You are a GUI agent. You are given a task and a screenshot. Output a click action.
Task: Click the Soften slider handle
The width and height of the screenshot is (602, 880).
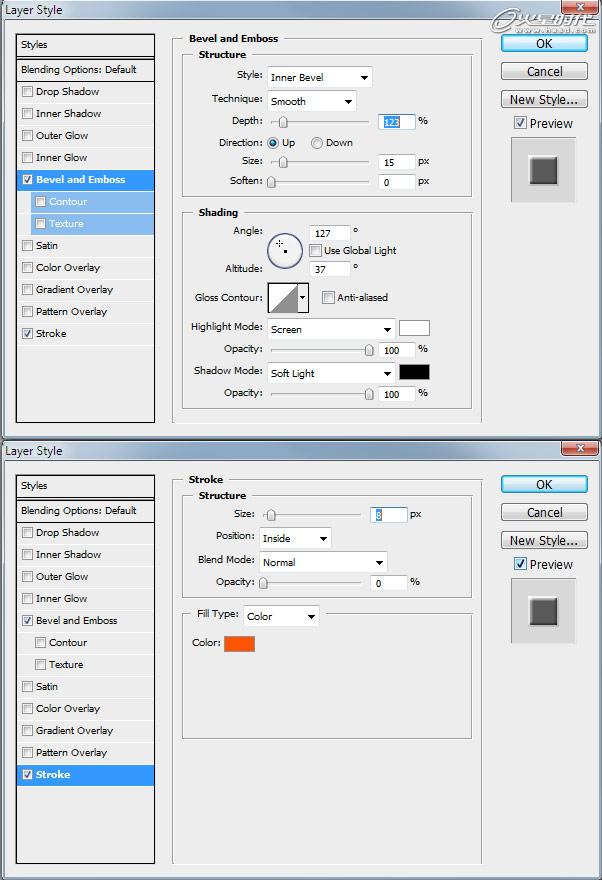pyautogui.click(x=272, y=182)
